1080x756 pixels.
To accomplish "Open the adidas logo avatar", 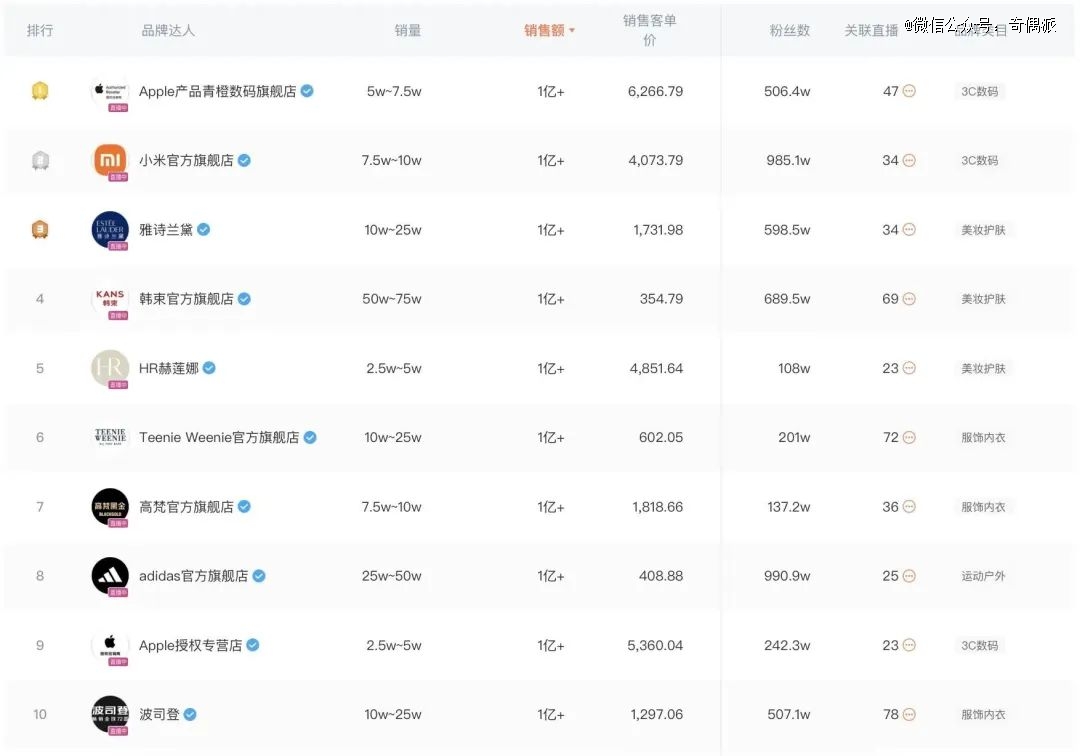I will coord(110,576).
